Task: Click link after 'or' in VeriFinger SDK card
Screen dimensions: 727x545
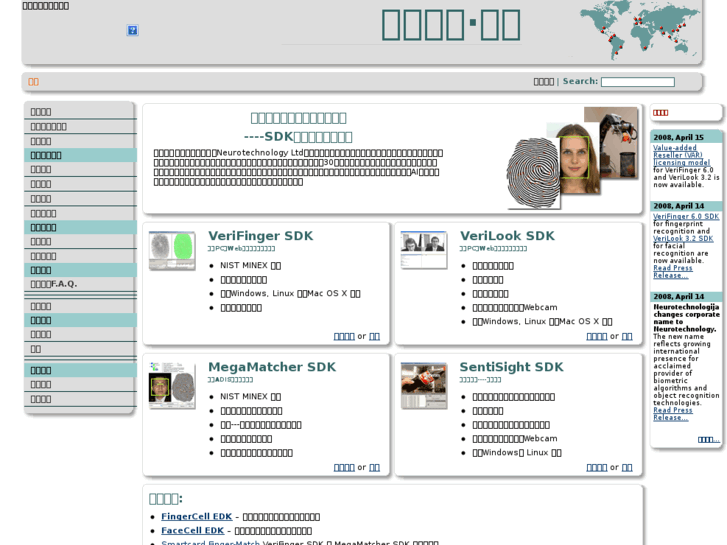Action: point(374,336)
